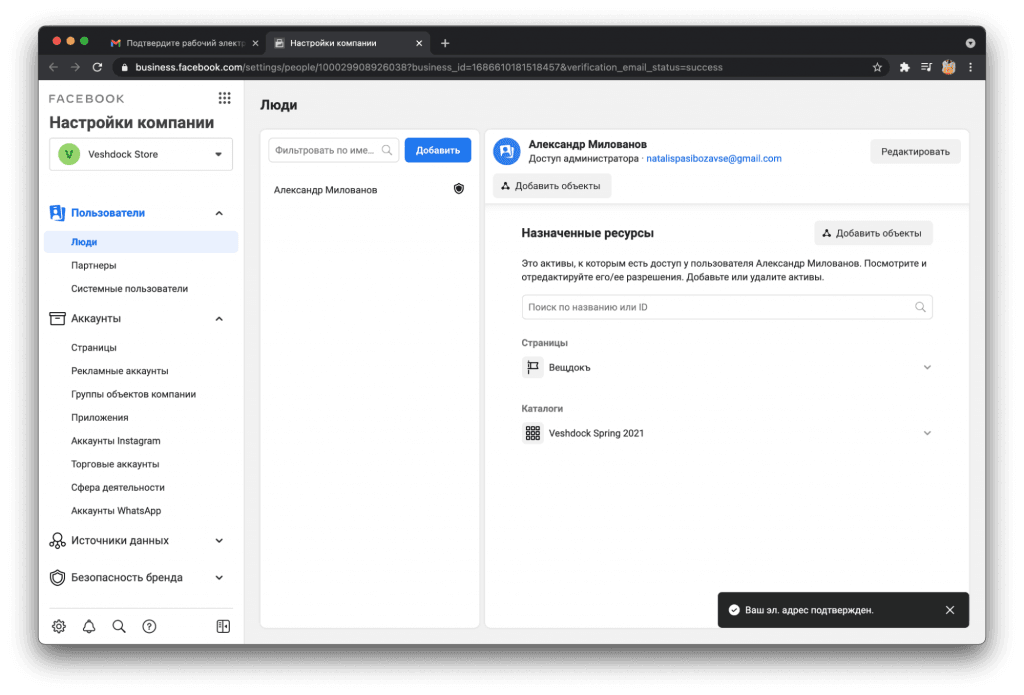Click the Вещдокъ page flag icon

click(x=533, y=367)
